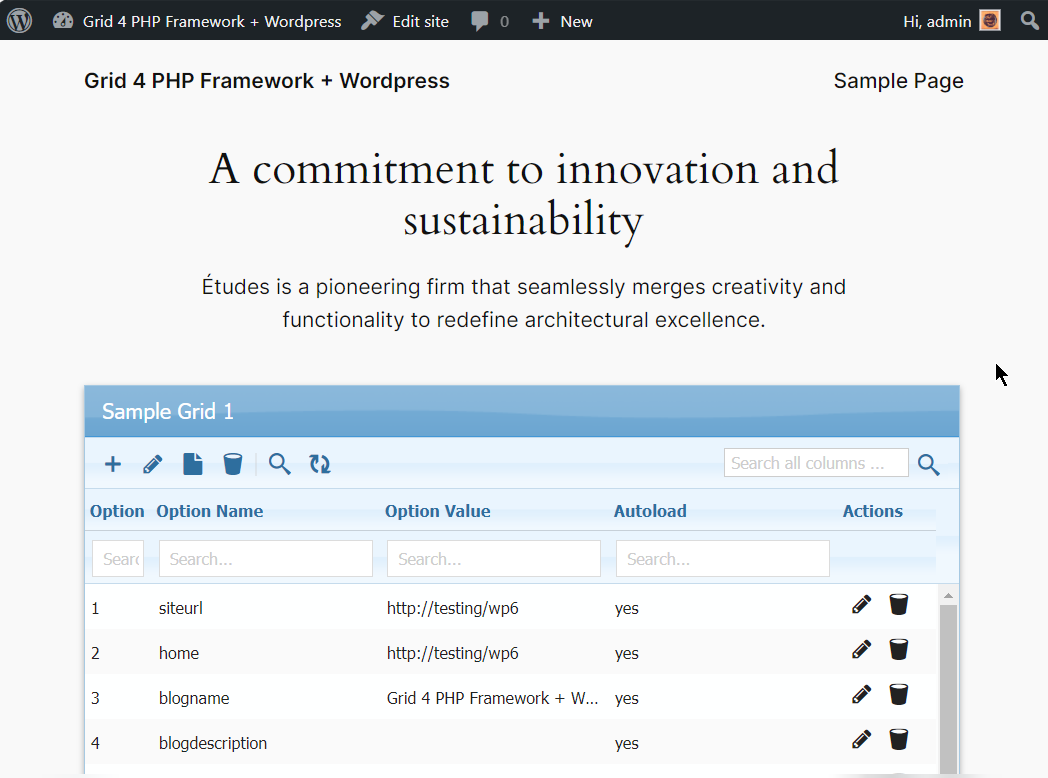The width and height of the screenshot is (1048, 778).
Task: Edit the siteurl row with pencil icon
Action: 861,604
